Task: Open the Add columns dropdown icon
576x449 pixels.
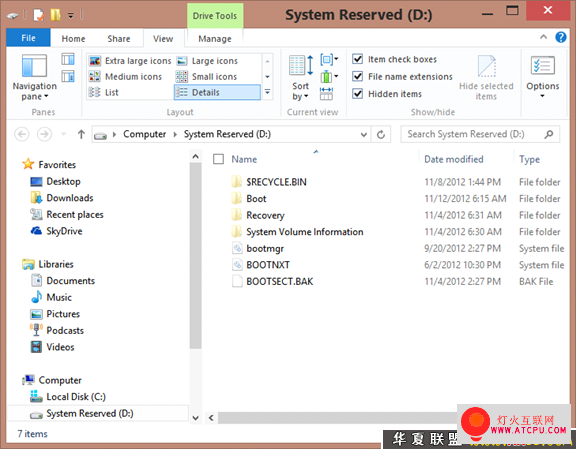Action: [x=329, y=77]
